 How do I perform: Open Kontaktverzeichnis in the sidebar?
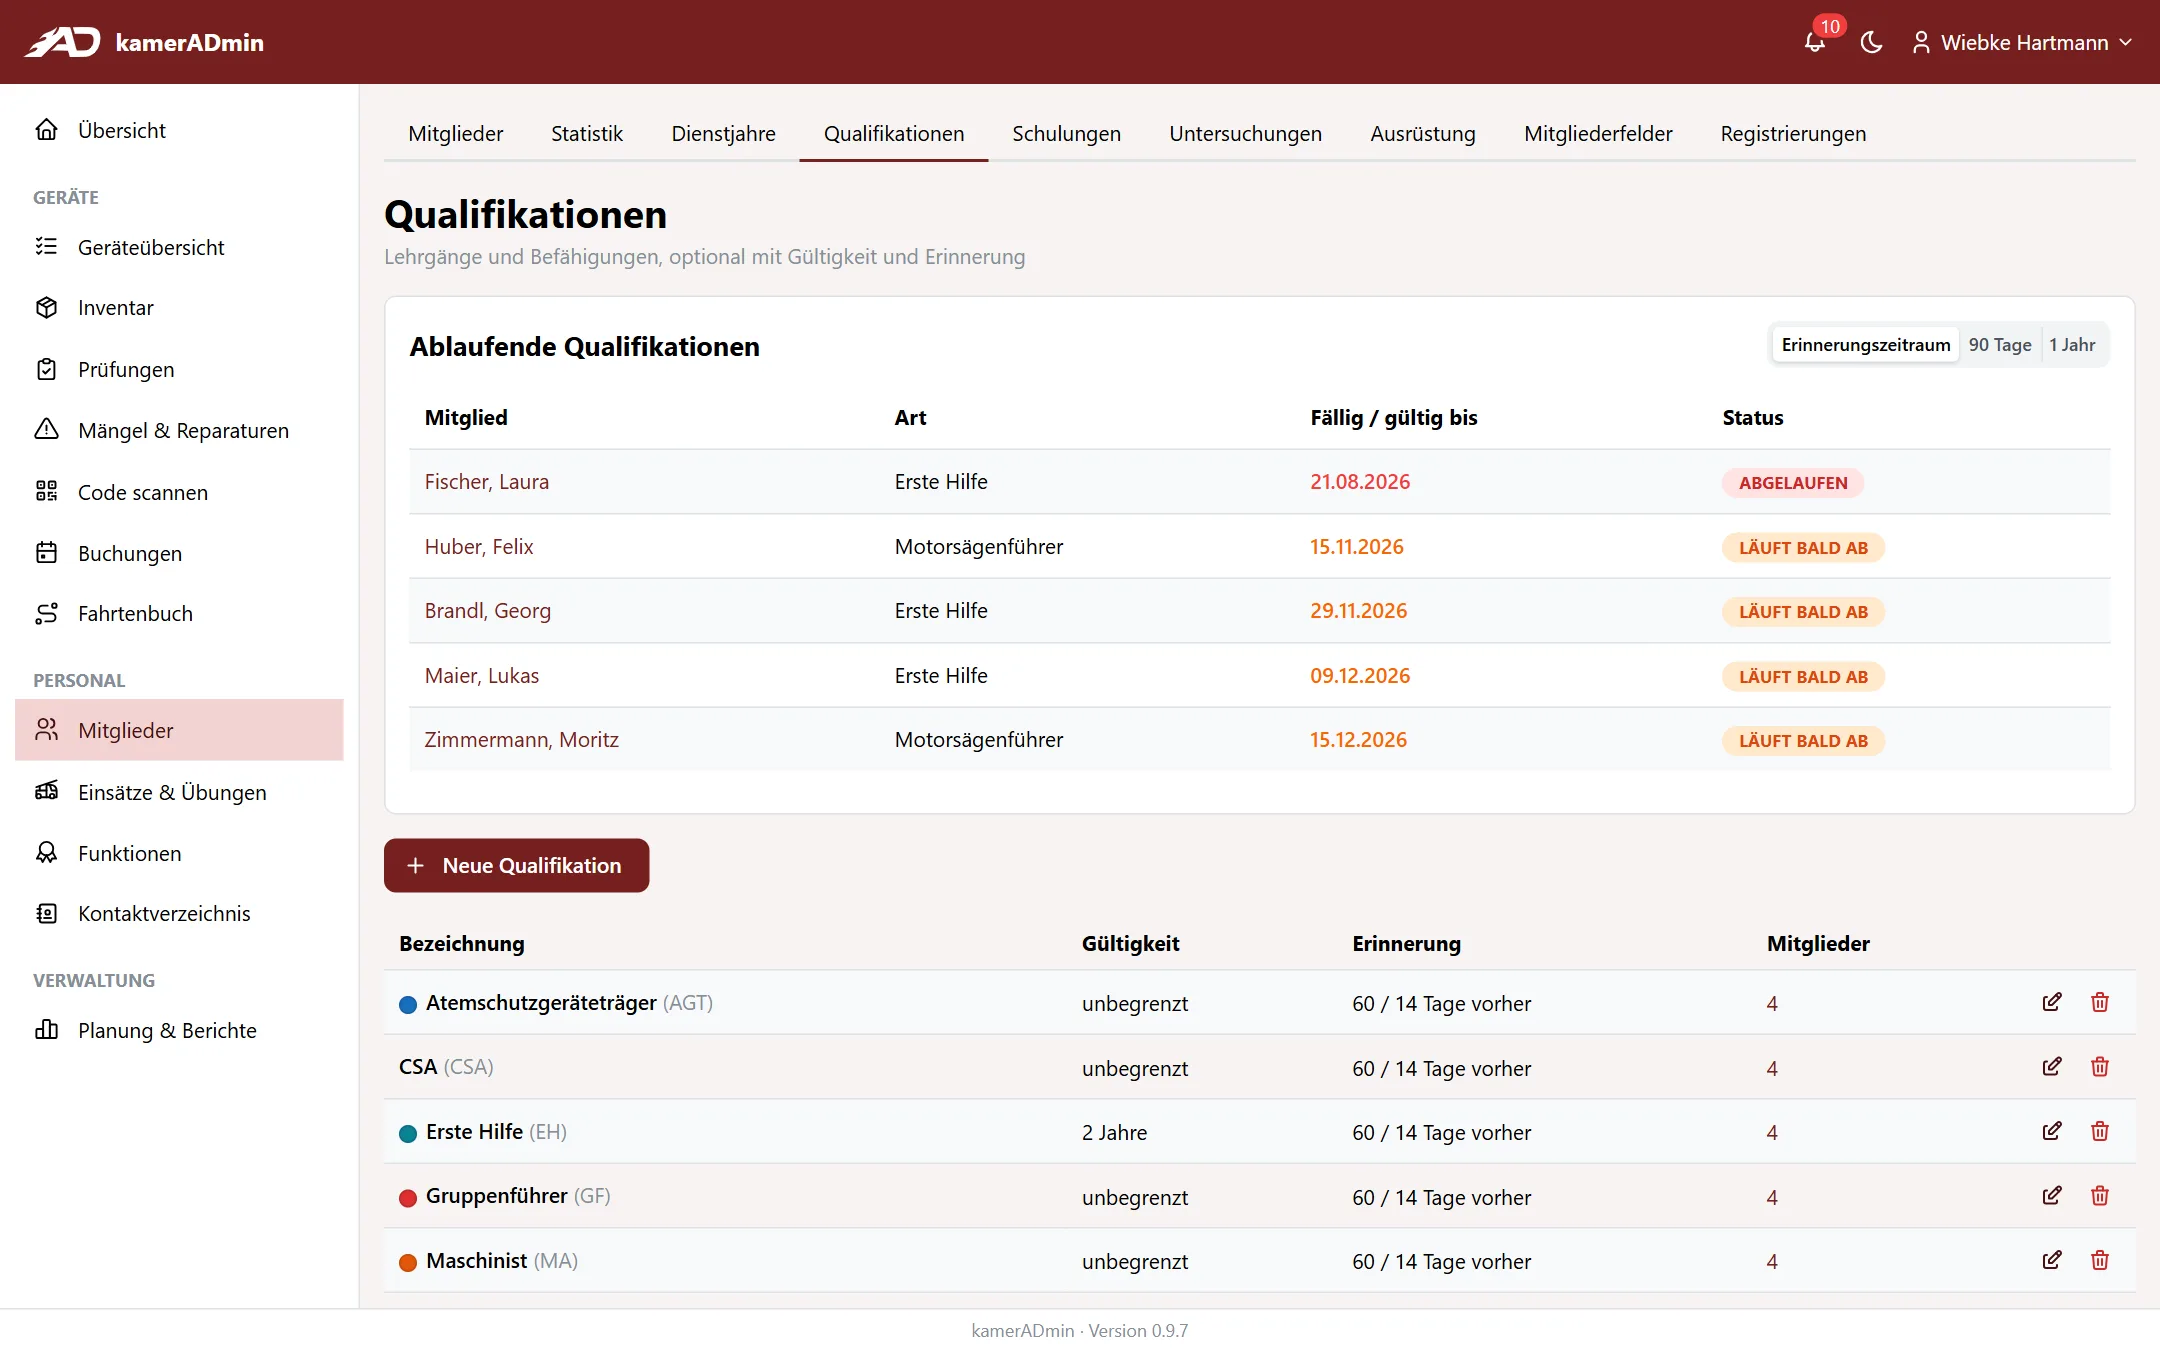click(x=179, y=914)
